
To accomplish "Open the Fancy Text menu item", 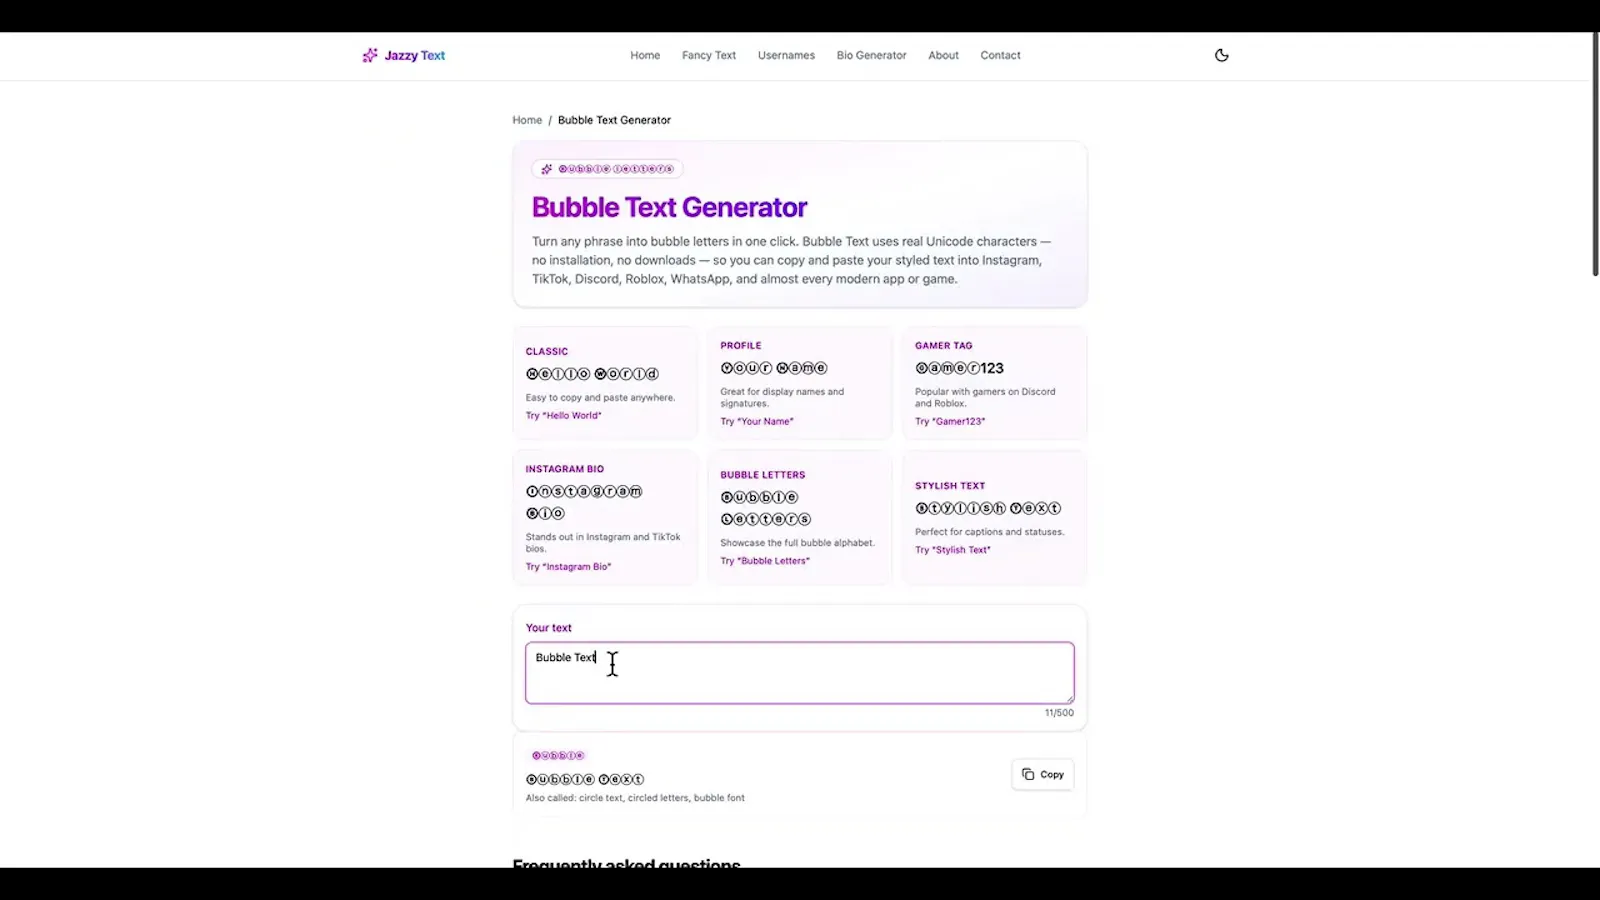I will click(x=709, y=55).
